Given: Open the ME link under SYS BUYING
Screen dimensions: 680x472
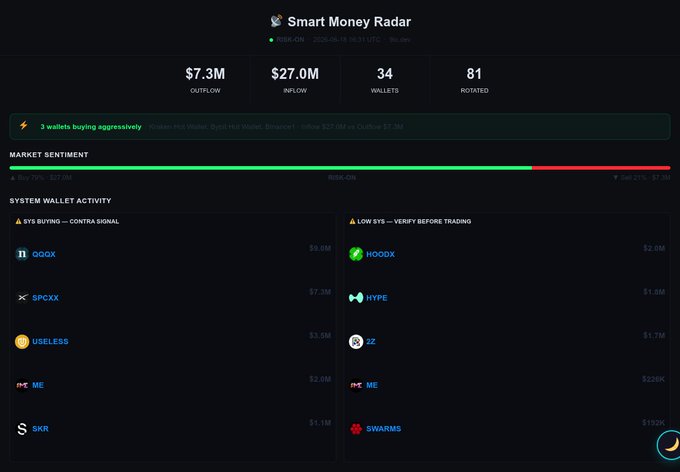Looking at the screenshot, I should coord(38,385).
